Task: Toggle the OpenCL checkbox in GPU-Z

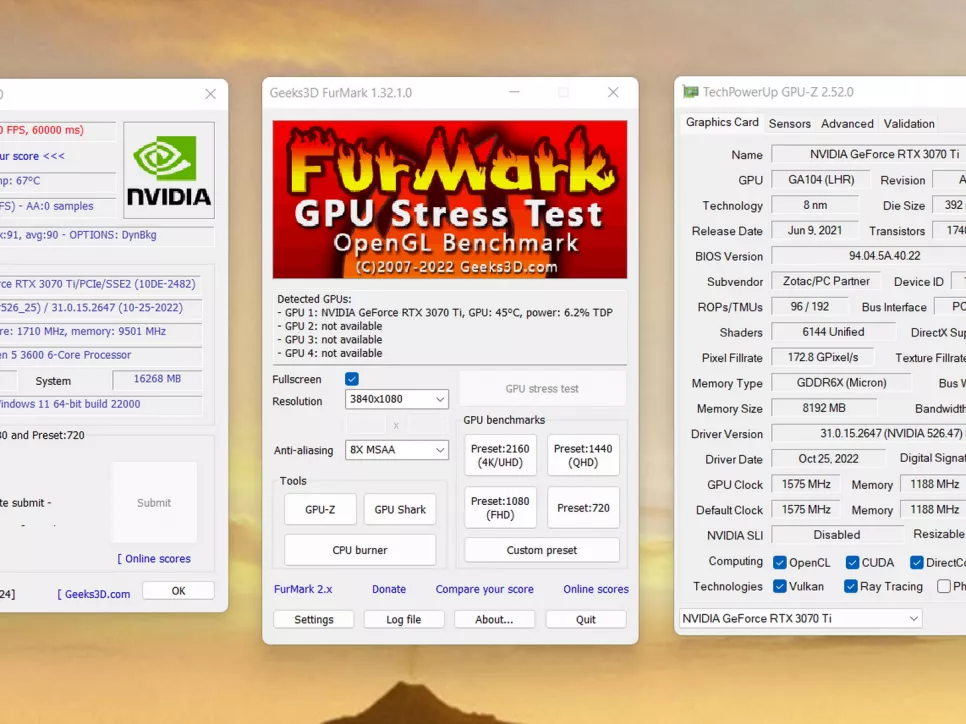Action: (x=780, y=562)
